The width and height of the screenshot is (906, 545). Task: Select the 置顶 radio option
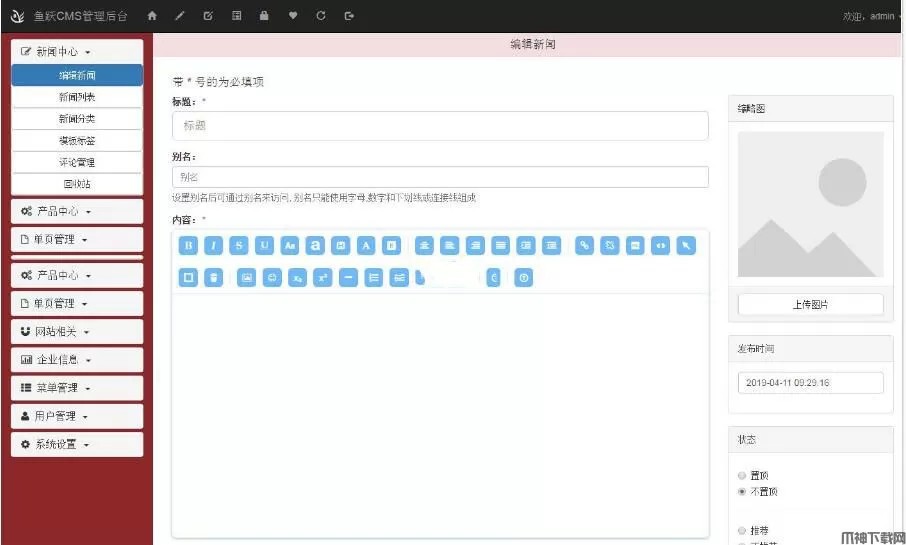[742, 476]
